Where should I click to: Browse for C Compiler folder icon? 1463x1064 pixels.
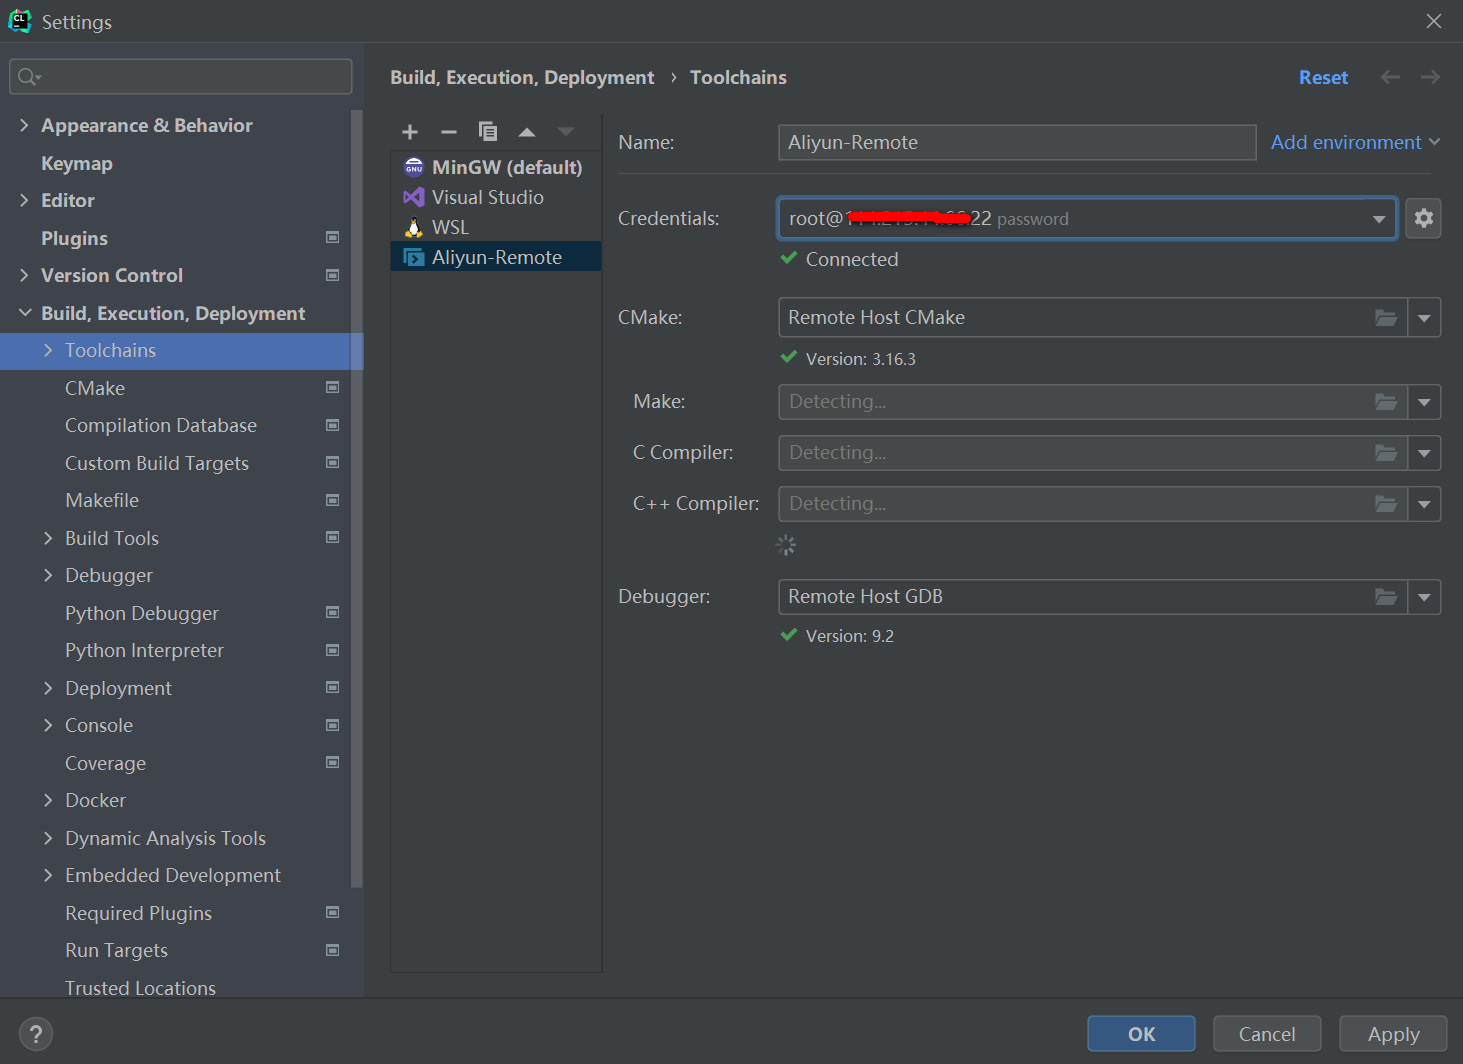(x=1386, y=453)
